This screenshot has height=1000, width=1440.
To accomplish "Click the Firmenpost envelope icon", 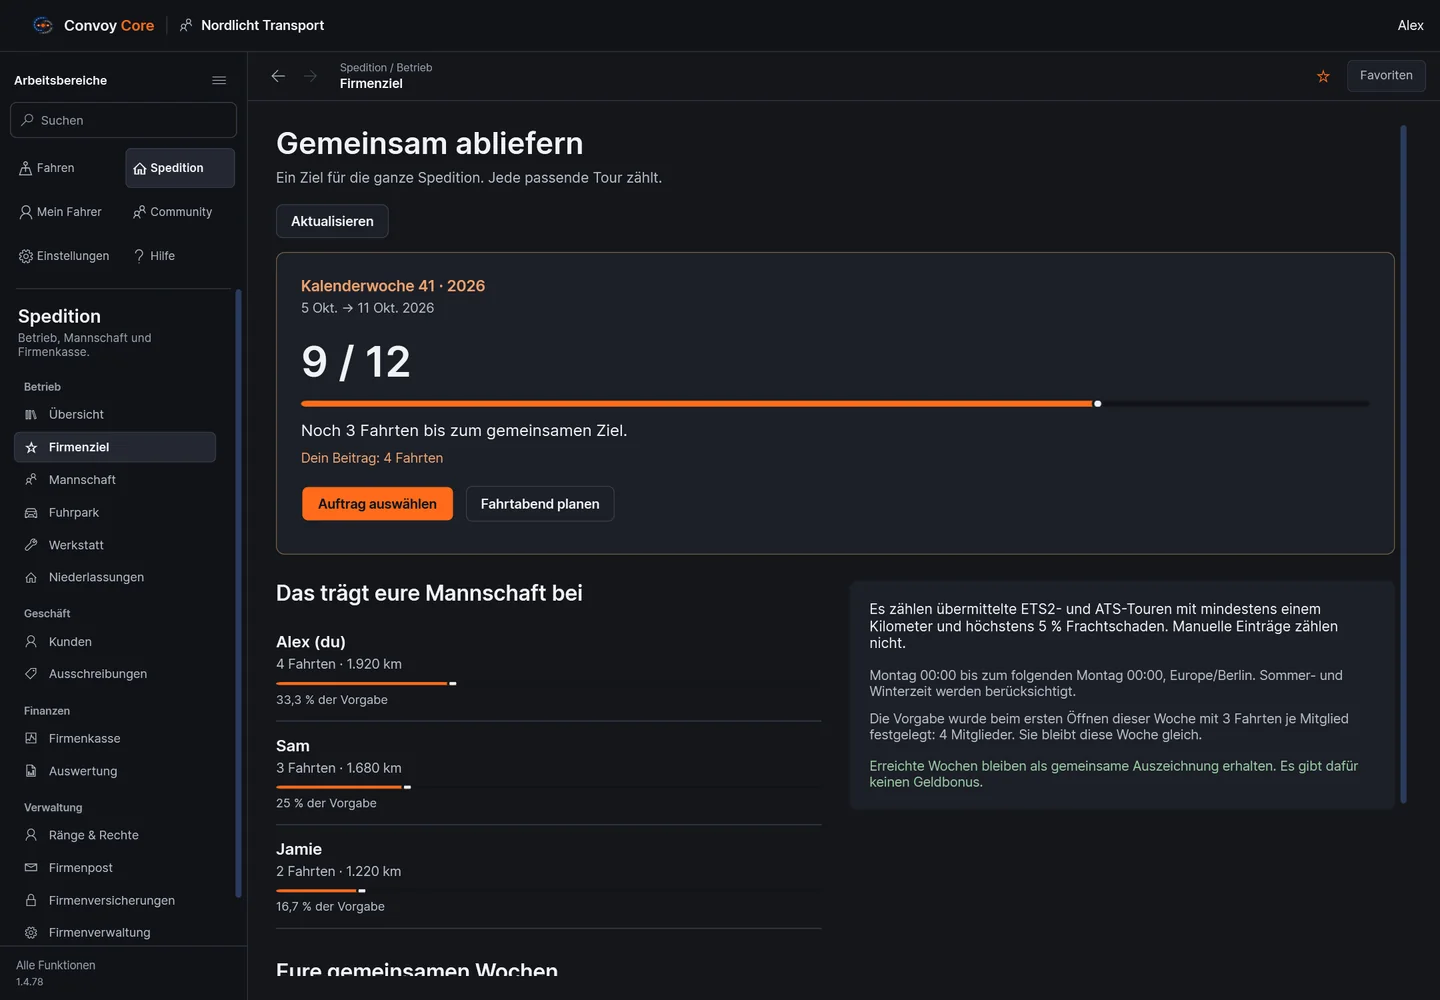I will (x=31, y=868).
